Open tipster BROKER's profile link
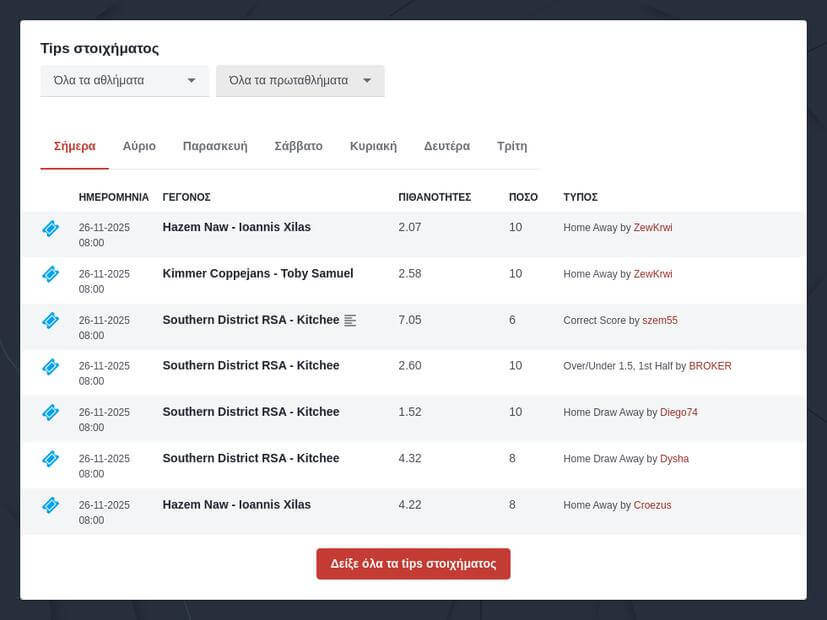 [x=710, y=366]
